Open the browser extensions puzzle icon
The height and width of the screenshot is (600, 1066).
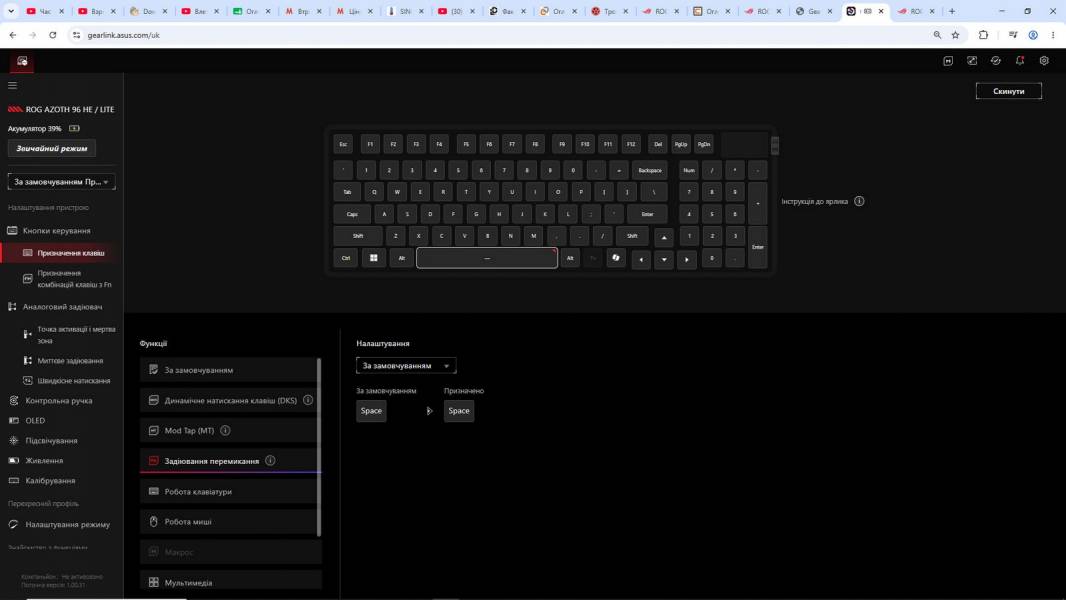(983, 35)
